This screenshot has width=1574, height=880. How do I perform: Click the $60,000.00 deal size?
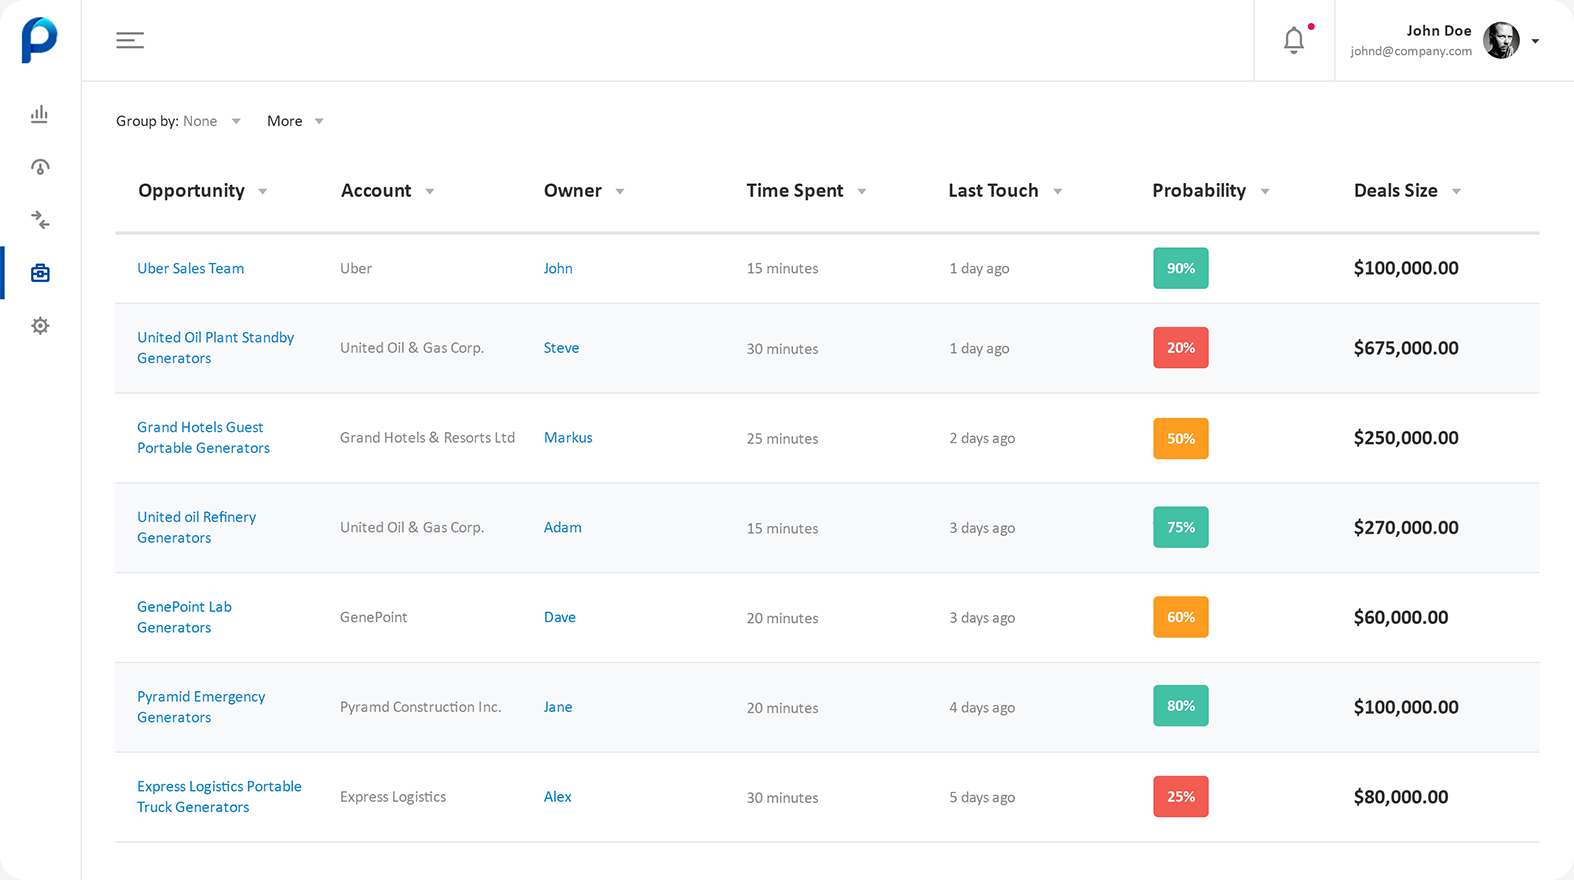point(1401,617)
